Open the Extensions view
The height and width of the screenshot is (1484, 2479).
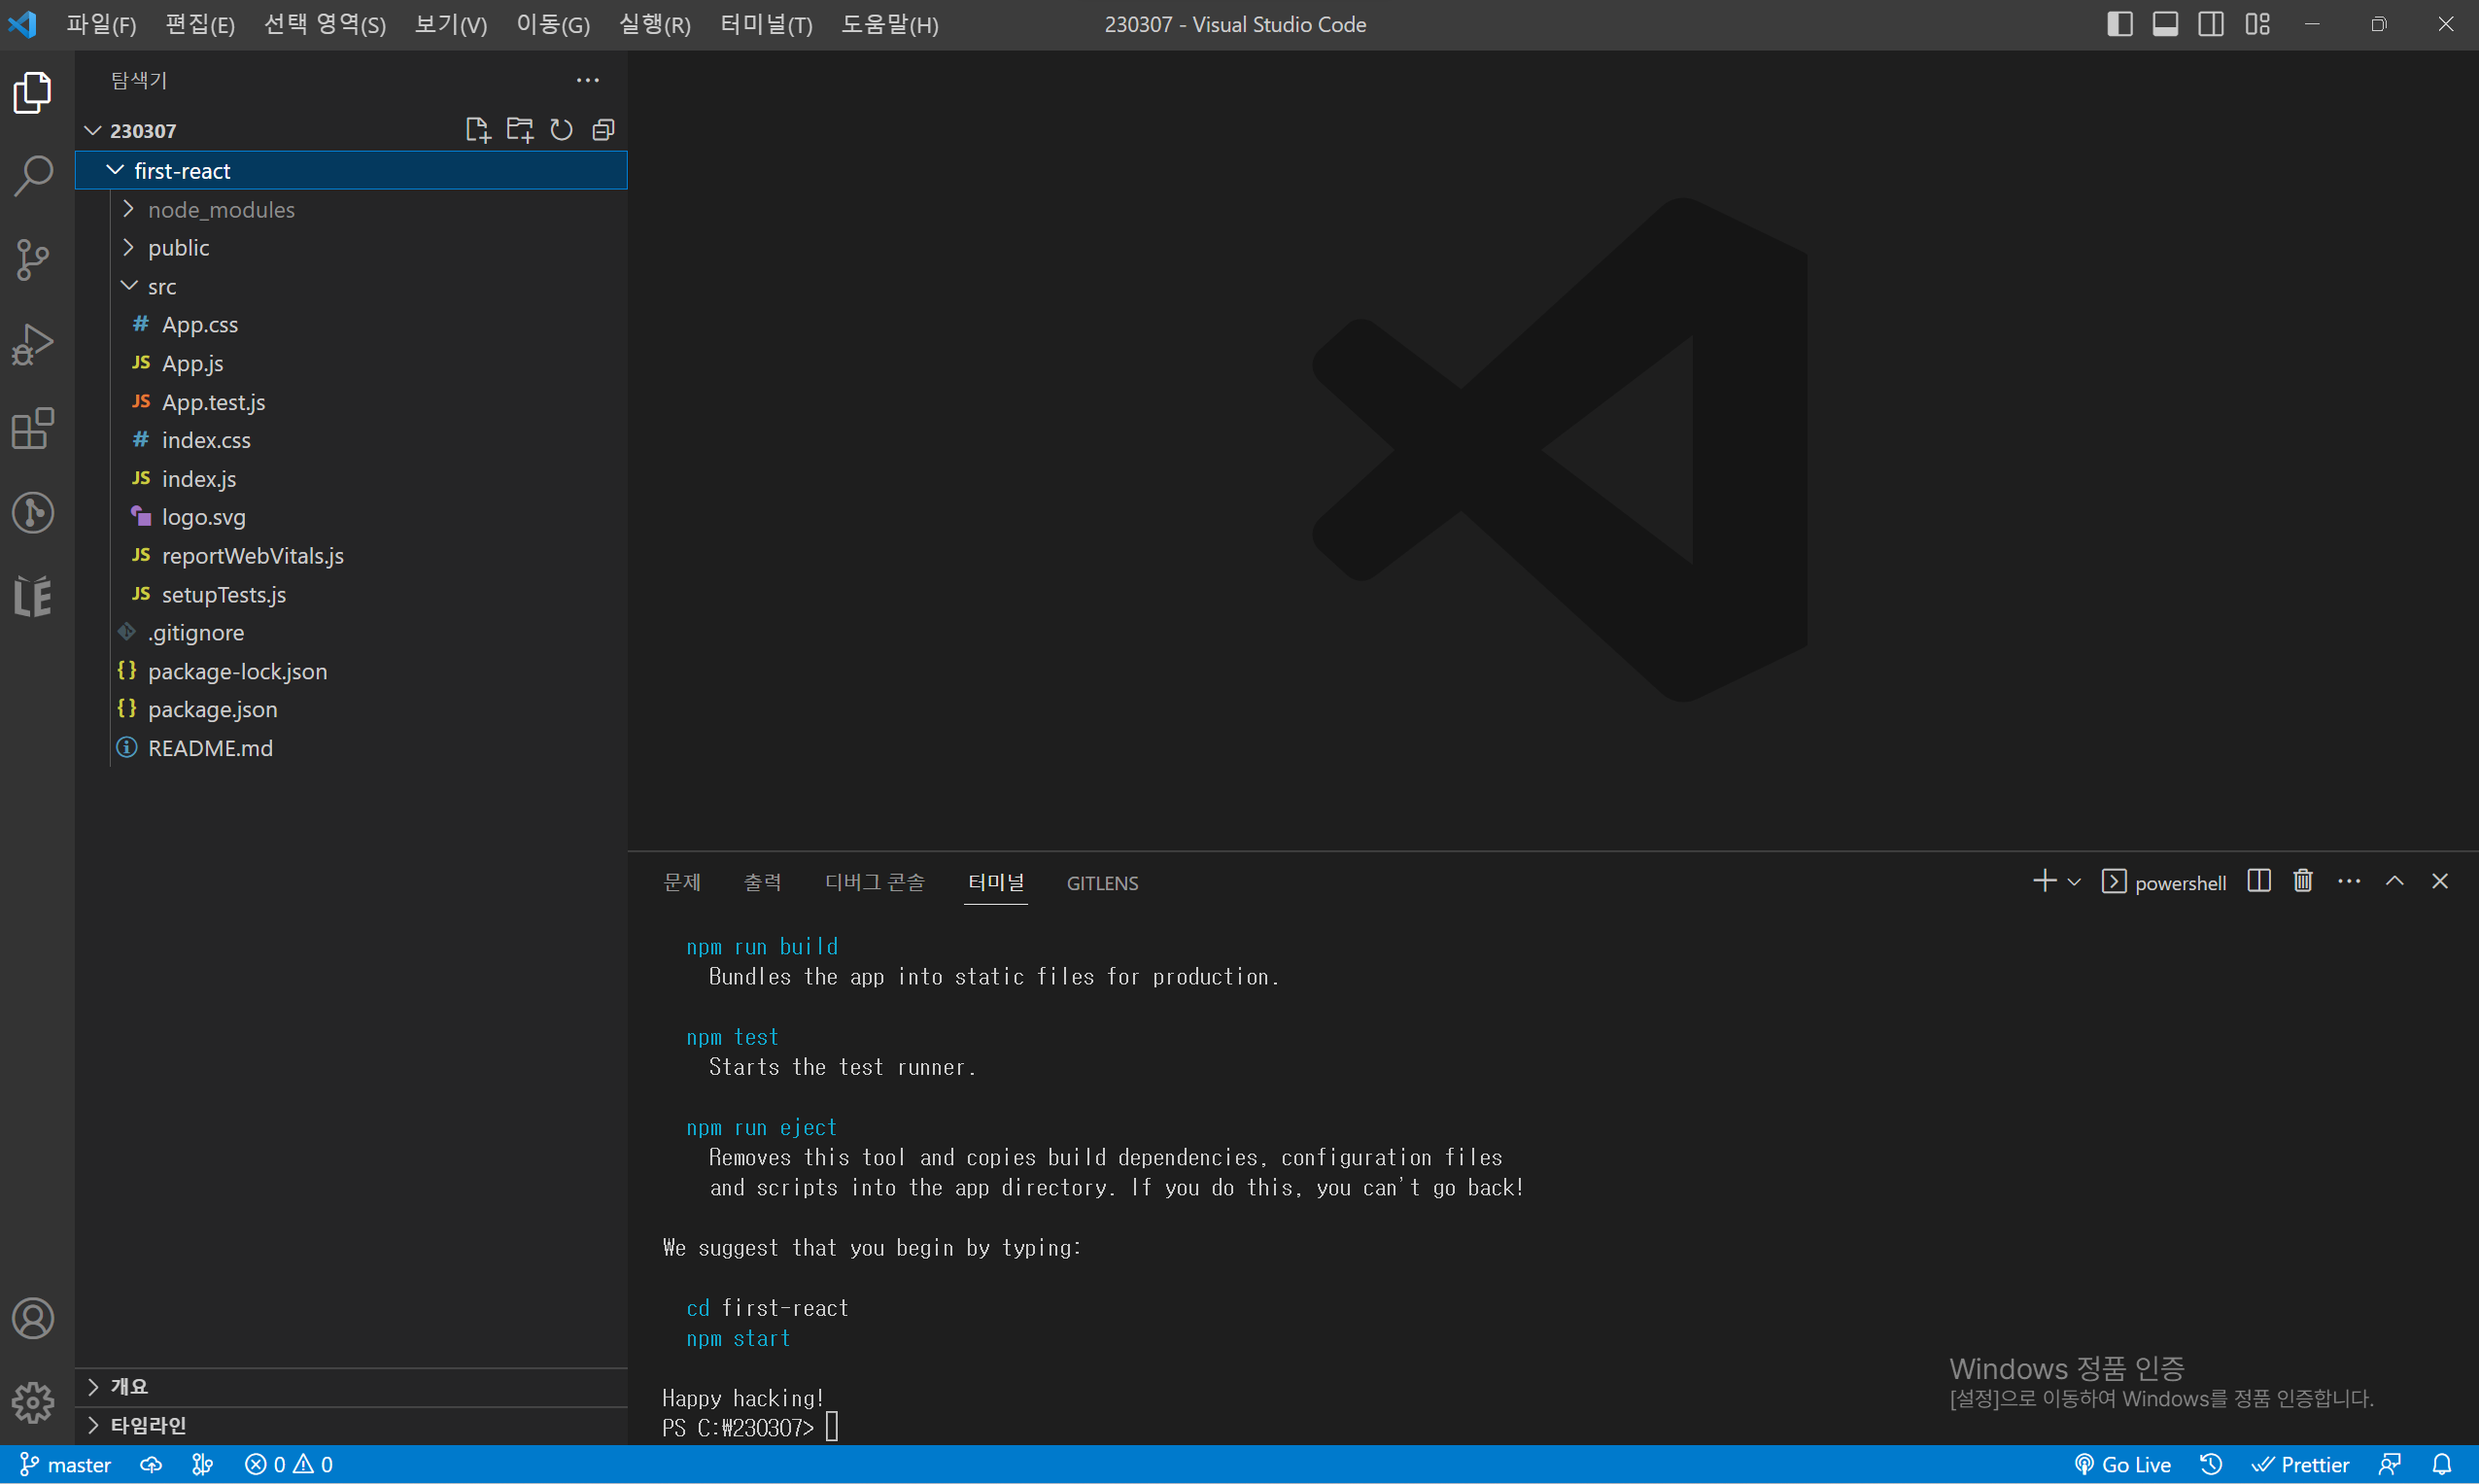point(33,428)
